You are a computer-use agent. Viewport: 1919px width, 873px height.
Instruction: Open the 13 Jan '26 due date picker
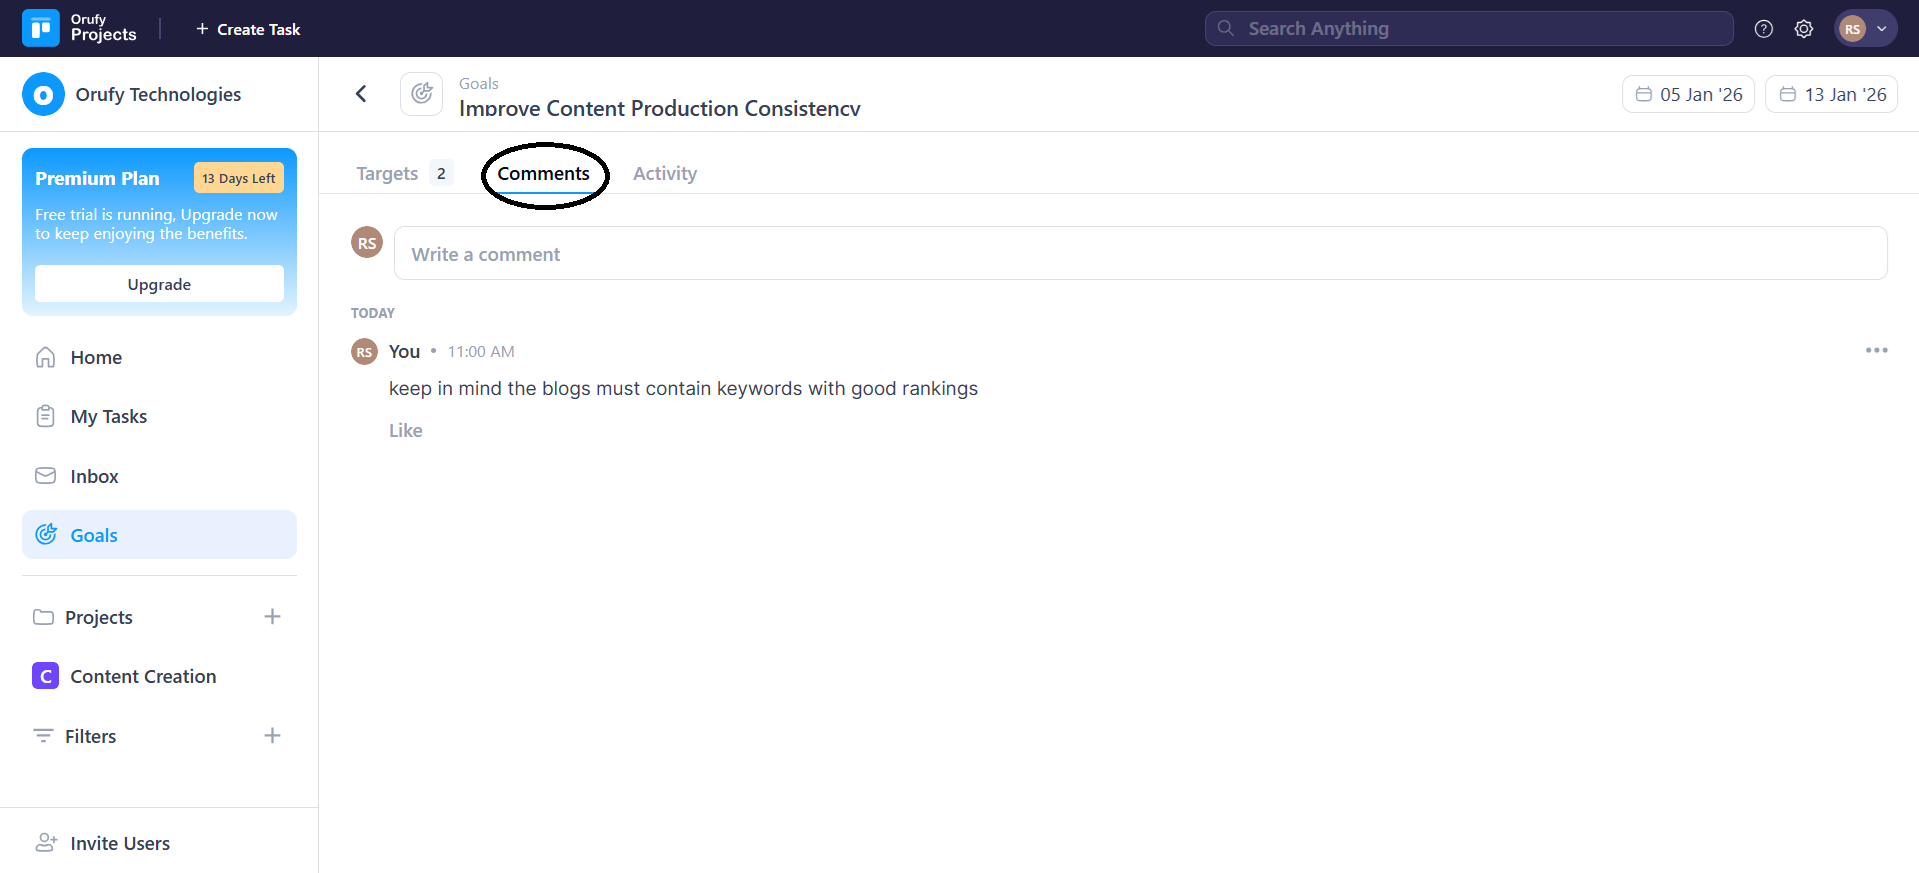coord(1831,94)
